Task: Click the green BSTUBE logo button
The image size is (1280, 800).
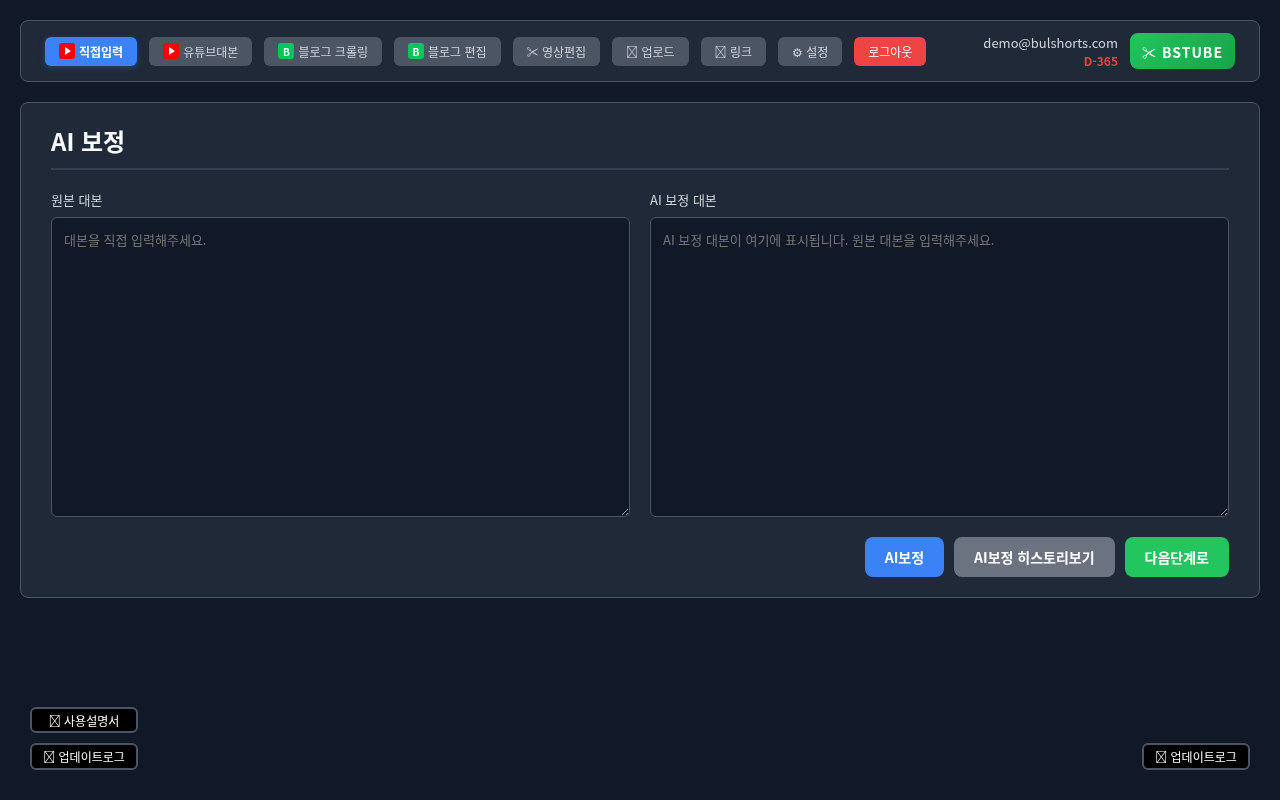Action: (1182, 52)
